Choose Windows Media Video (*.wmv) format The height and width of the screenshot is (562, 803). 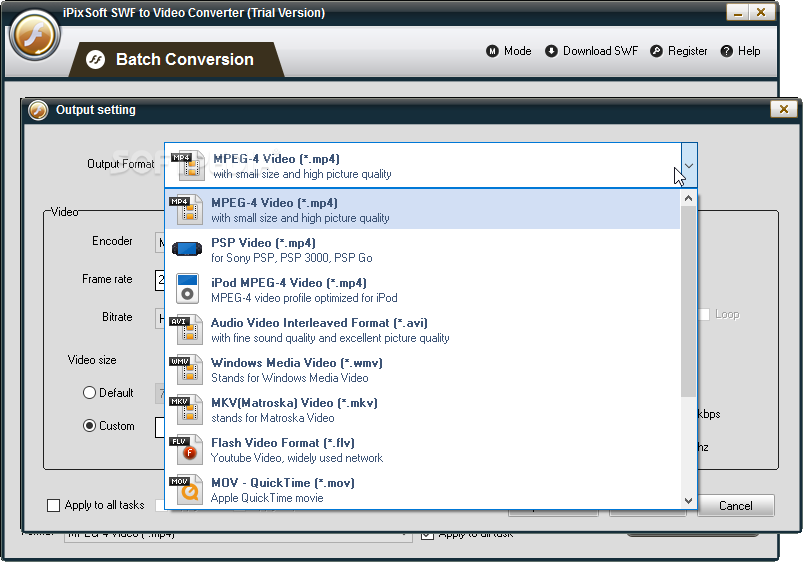422,369
